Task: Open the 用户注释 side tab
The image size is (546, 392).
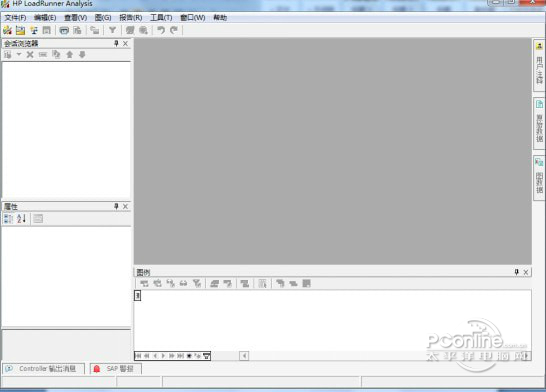Action: pyautogui.click(x=539, y=65)
